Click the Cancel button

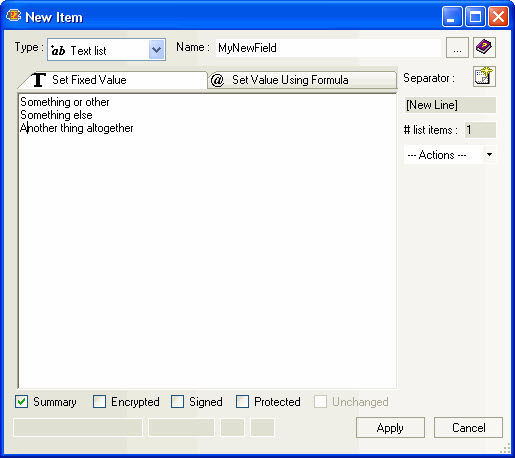468,428
